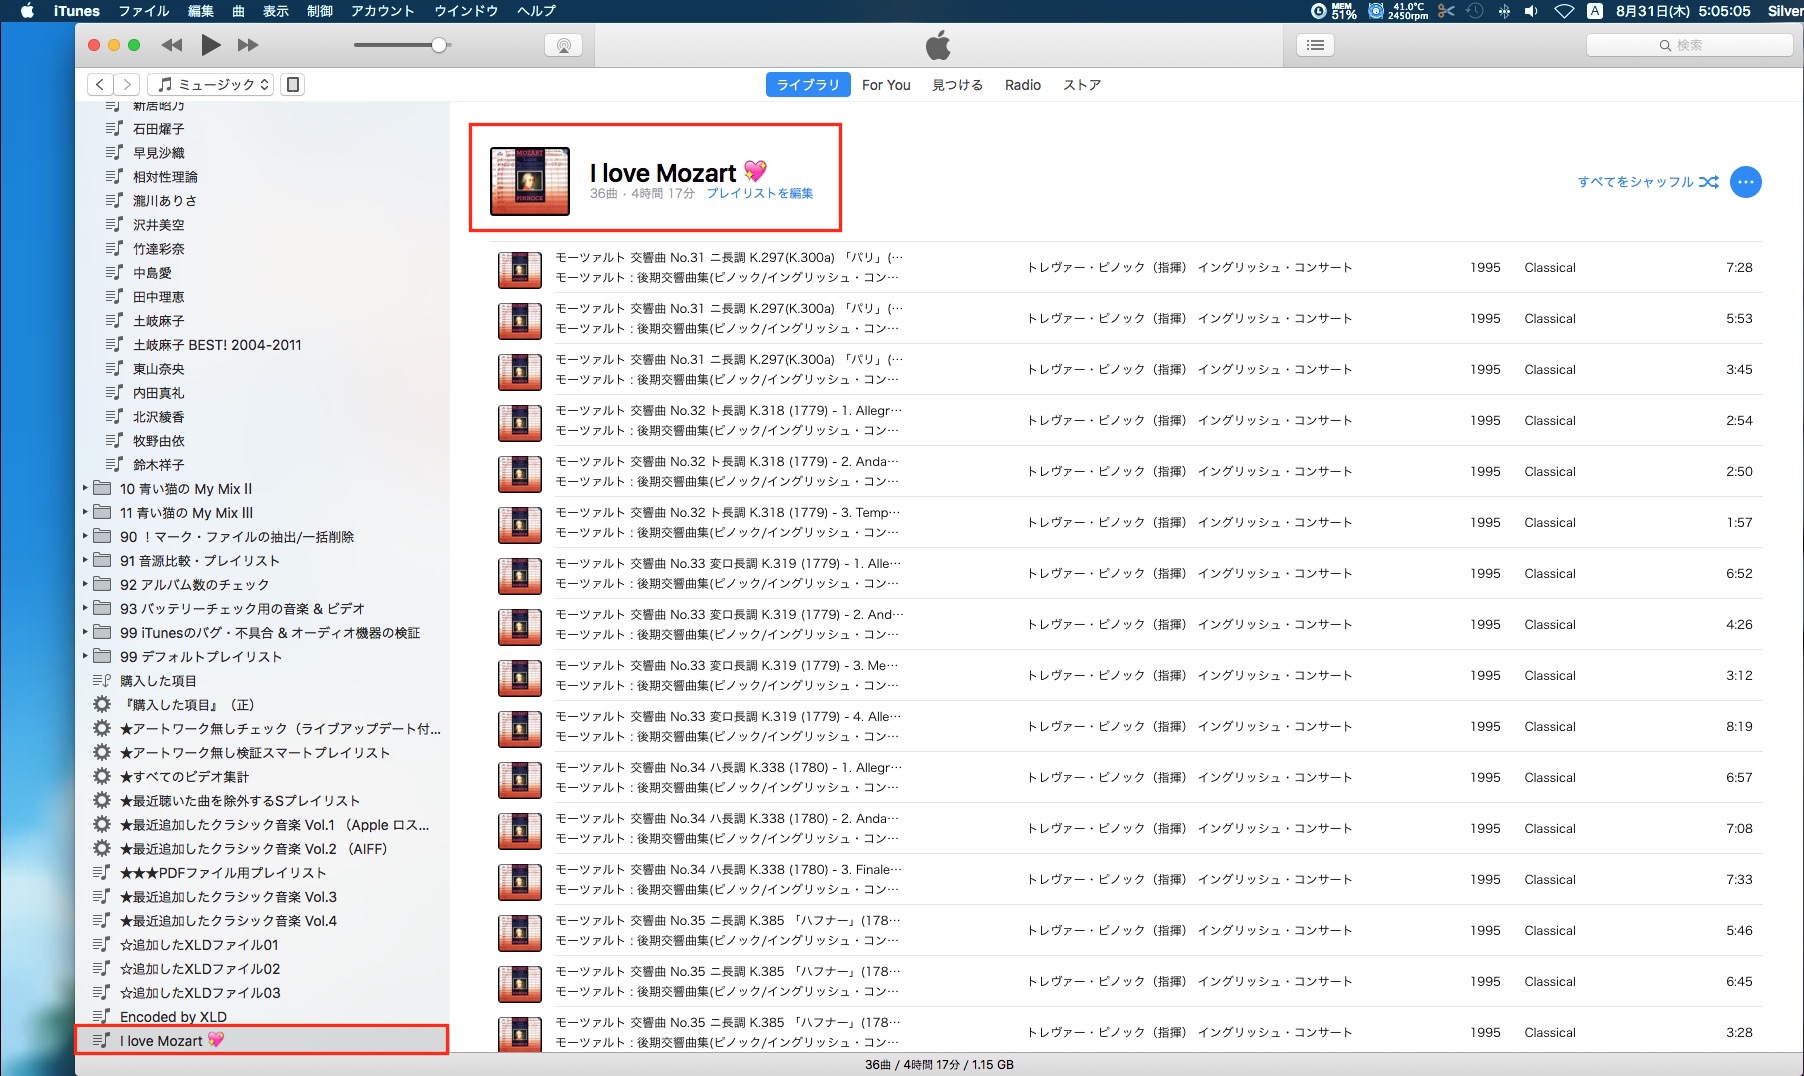This screenshot has height=1076, width=1804.
Task: Open the AirPlay output menu
Action: [563, 45]
